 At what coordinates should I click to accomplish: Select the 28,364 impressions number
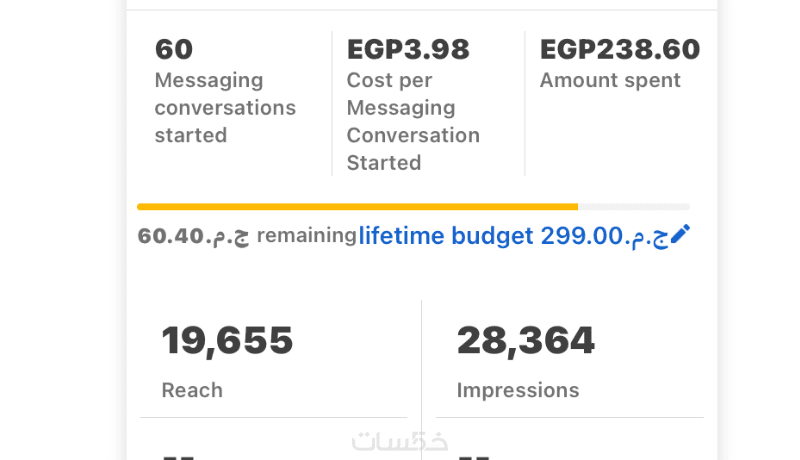[526, 341]
